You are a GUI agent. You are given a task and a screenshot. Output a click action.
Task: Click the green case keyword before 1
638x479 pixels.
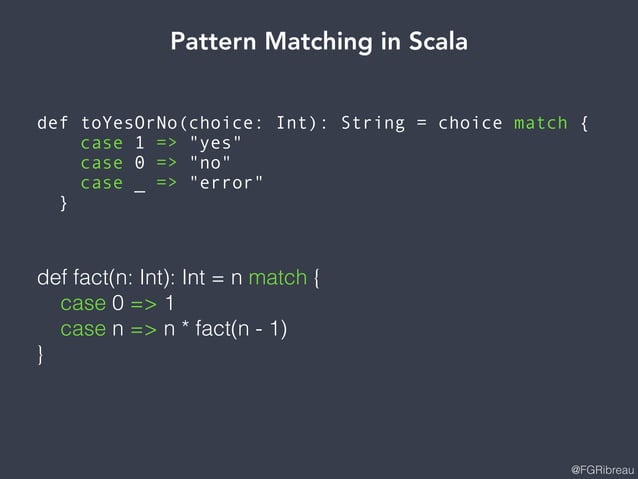point(101,144)
